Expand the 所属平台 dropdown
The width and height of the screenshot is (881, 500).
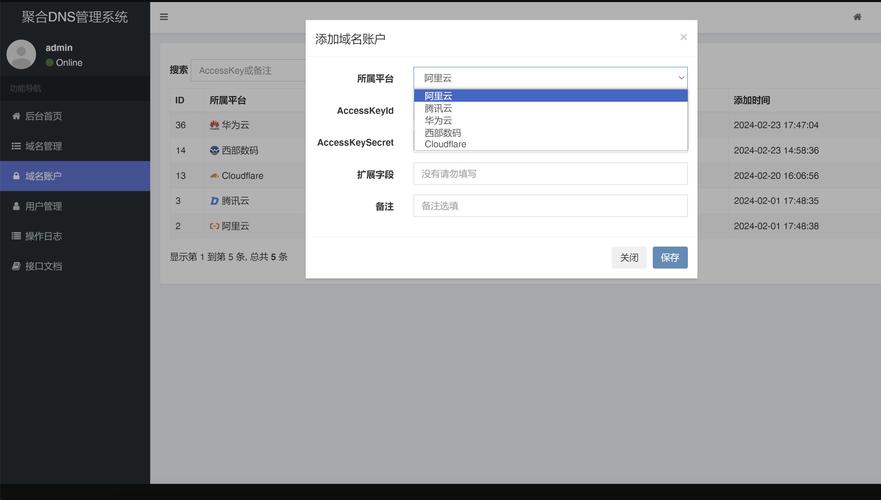point(550,78)
